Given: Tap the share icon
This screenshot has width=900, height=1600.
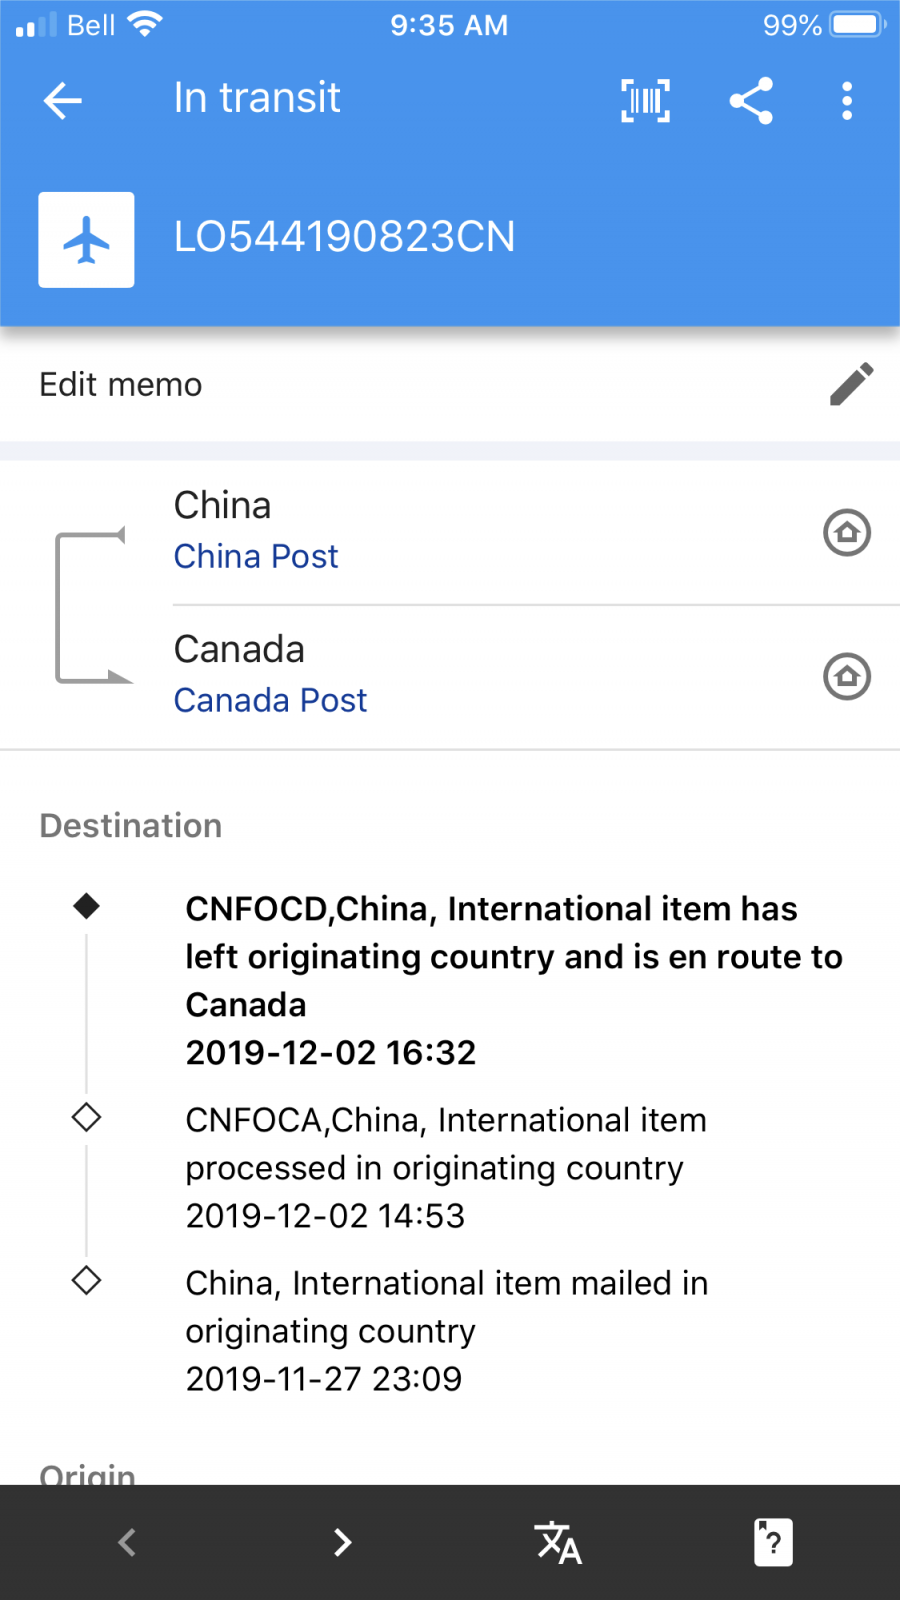Looking at the screenshot, I should pyautogui.click(x=751, y=100).
